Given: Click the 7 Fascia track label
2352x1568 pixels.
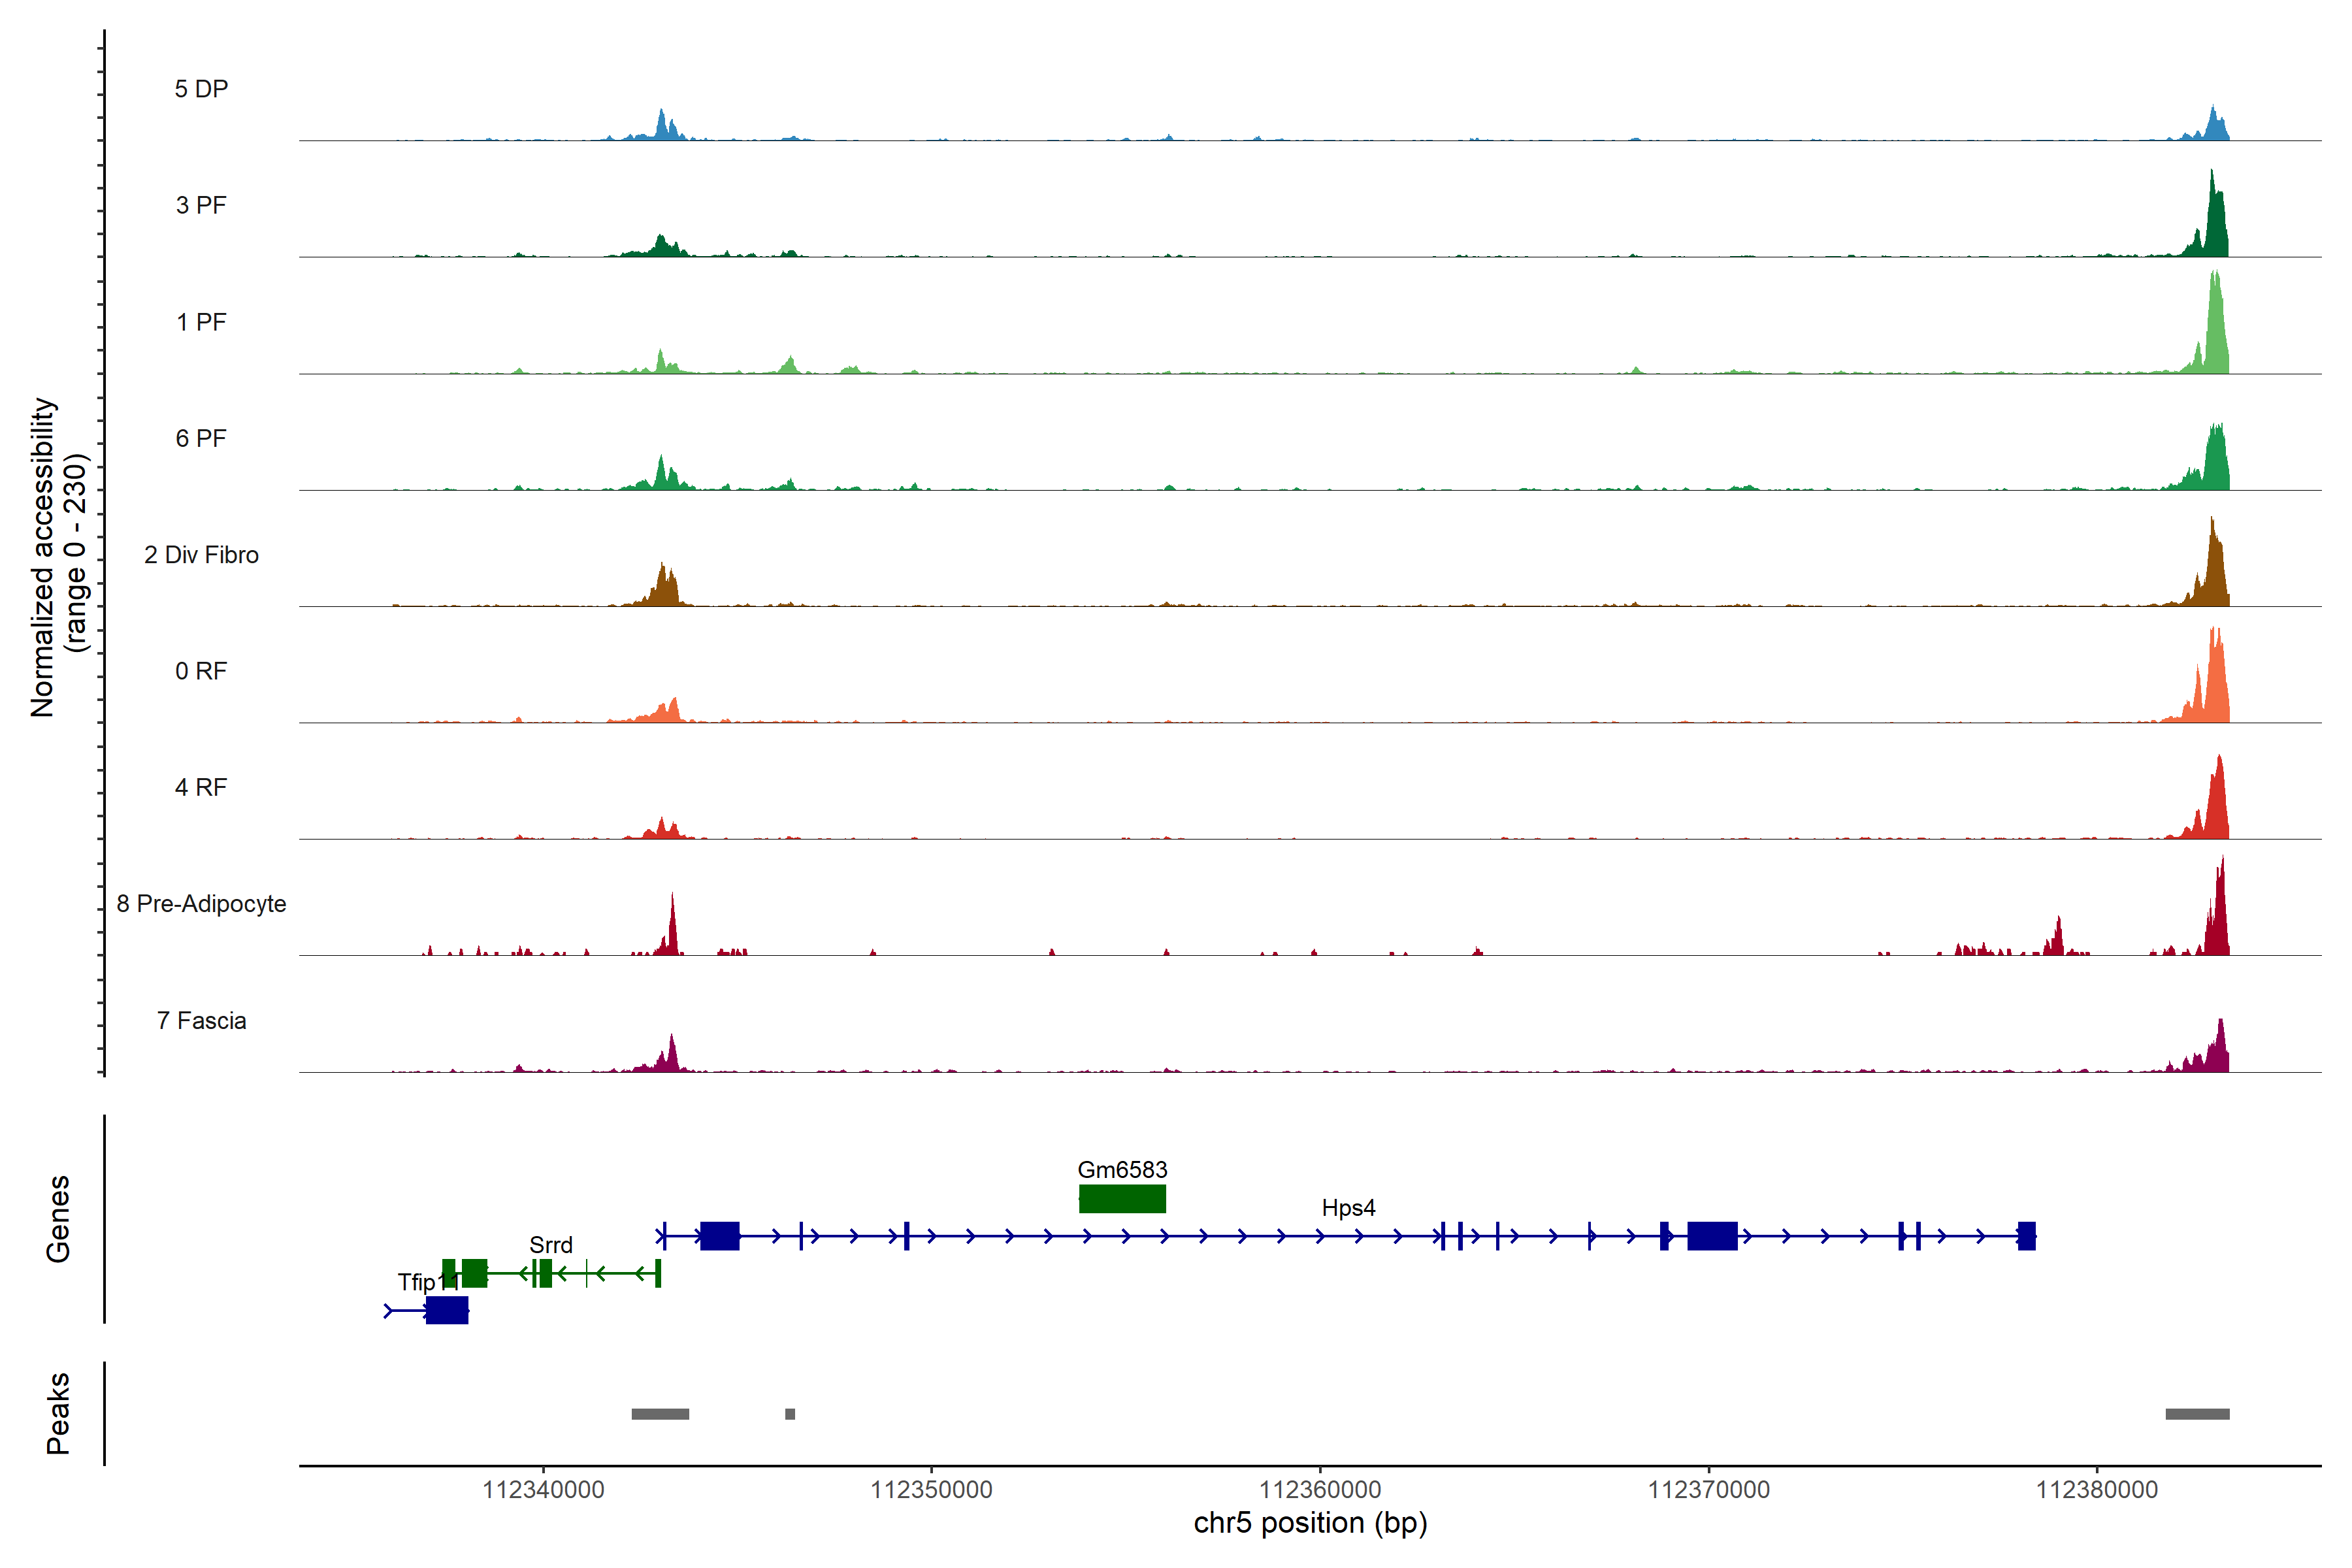Looking at the screenshot, I should click(x=201, y=1021).
